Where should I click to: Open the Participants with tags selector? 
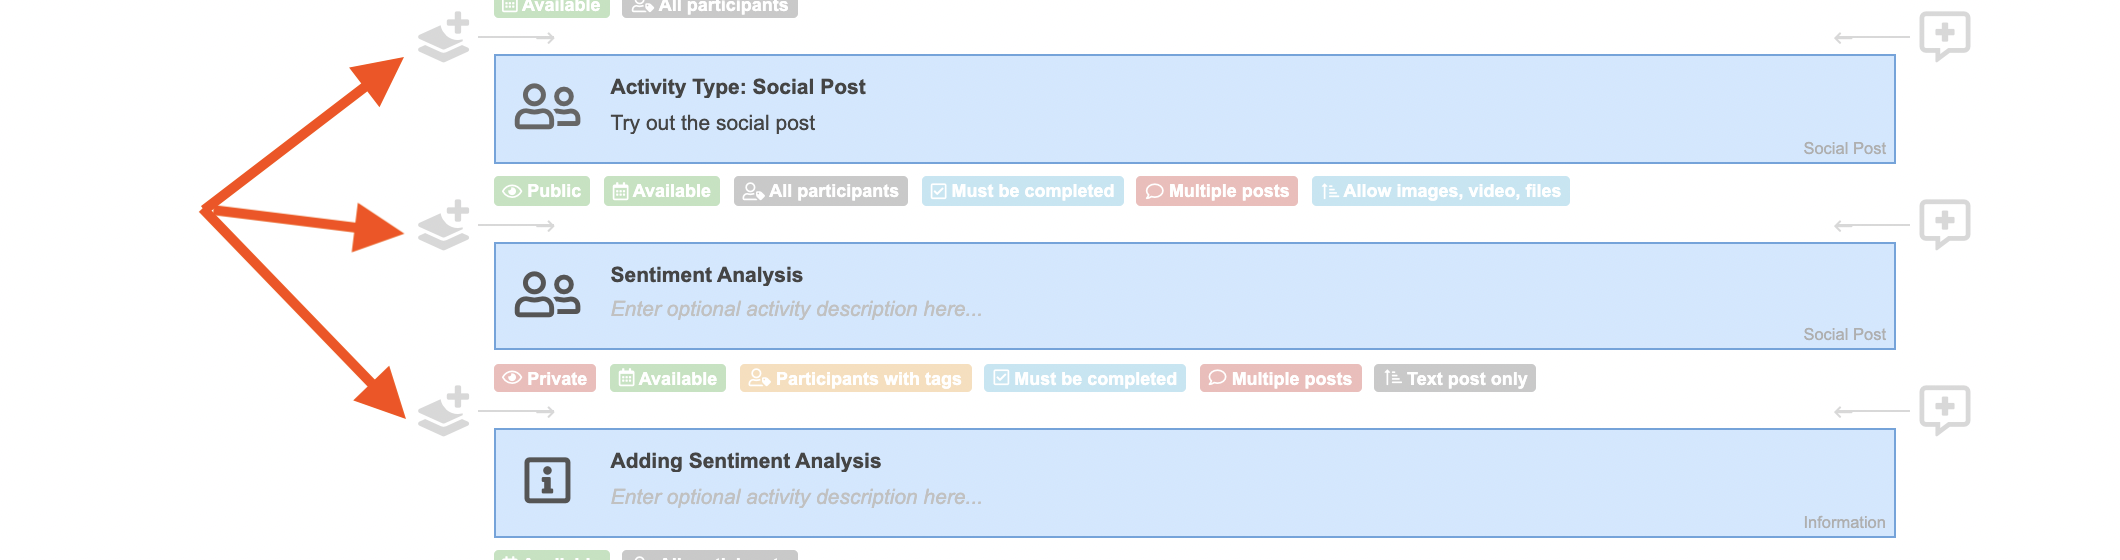point(855,379)
